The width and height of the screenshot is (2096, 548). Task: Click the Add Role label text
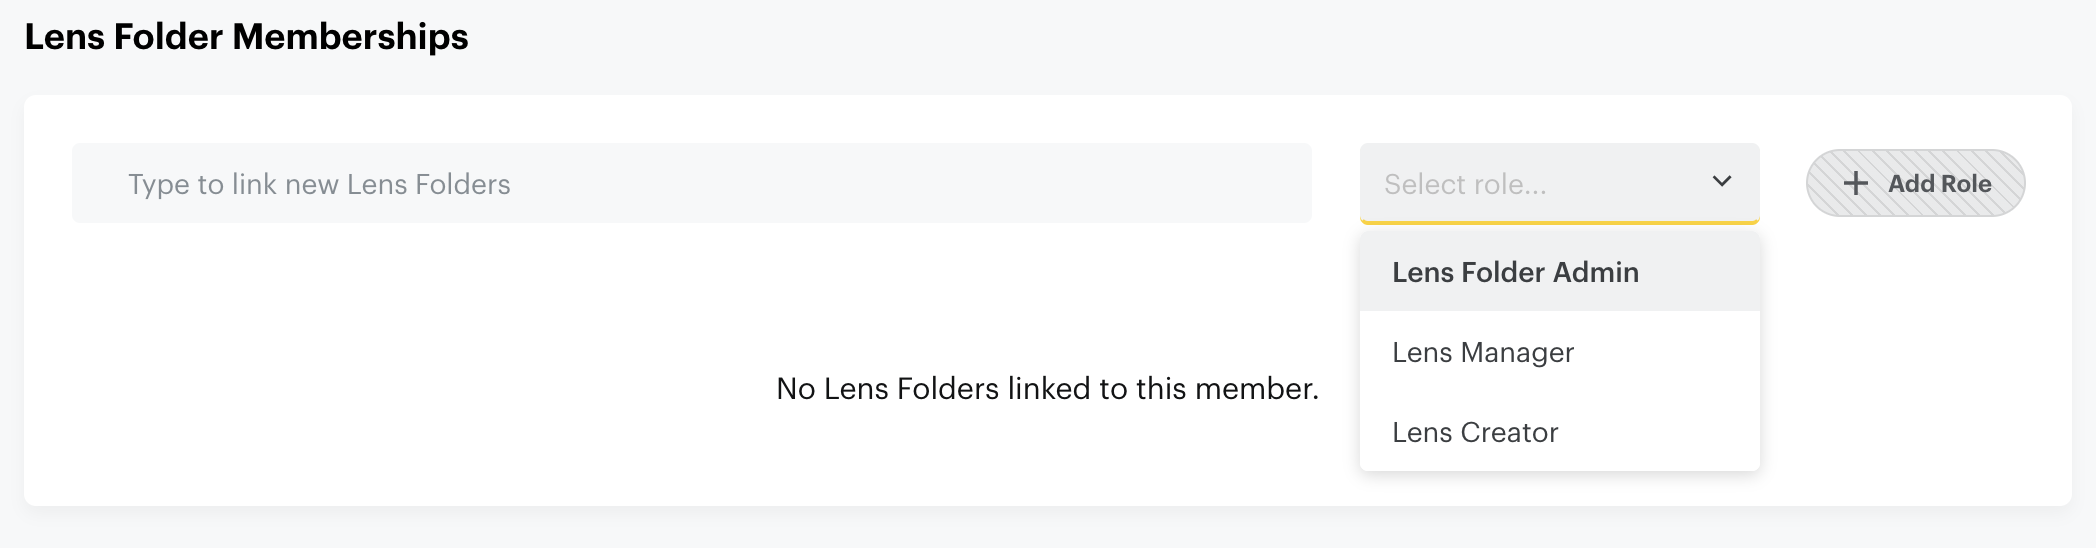pyautogui.click(x=1939, y=184)
